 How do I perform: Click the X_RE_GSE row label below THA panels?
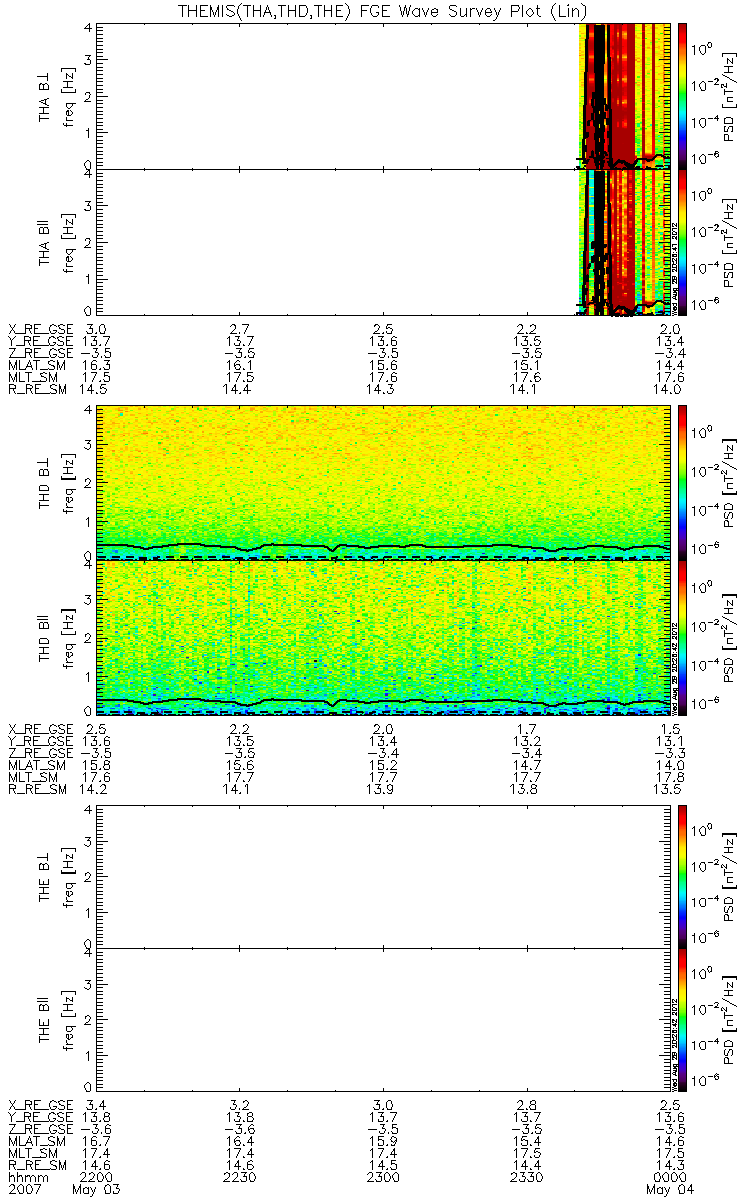click(40, 328)
